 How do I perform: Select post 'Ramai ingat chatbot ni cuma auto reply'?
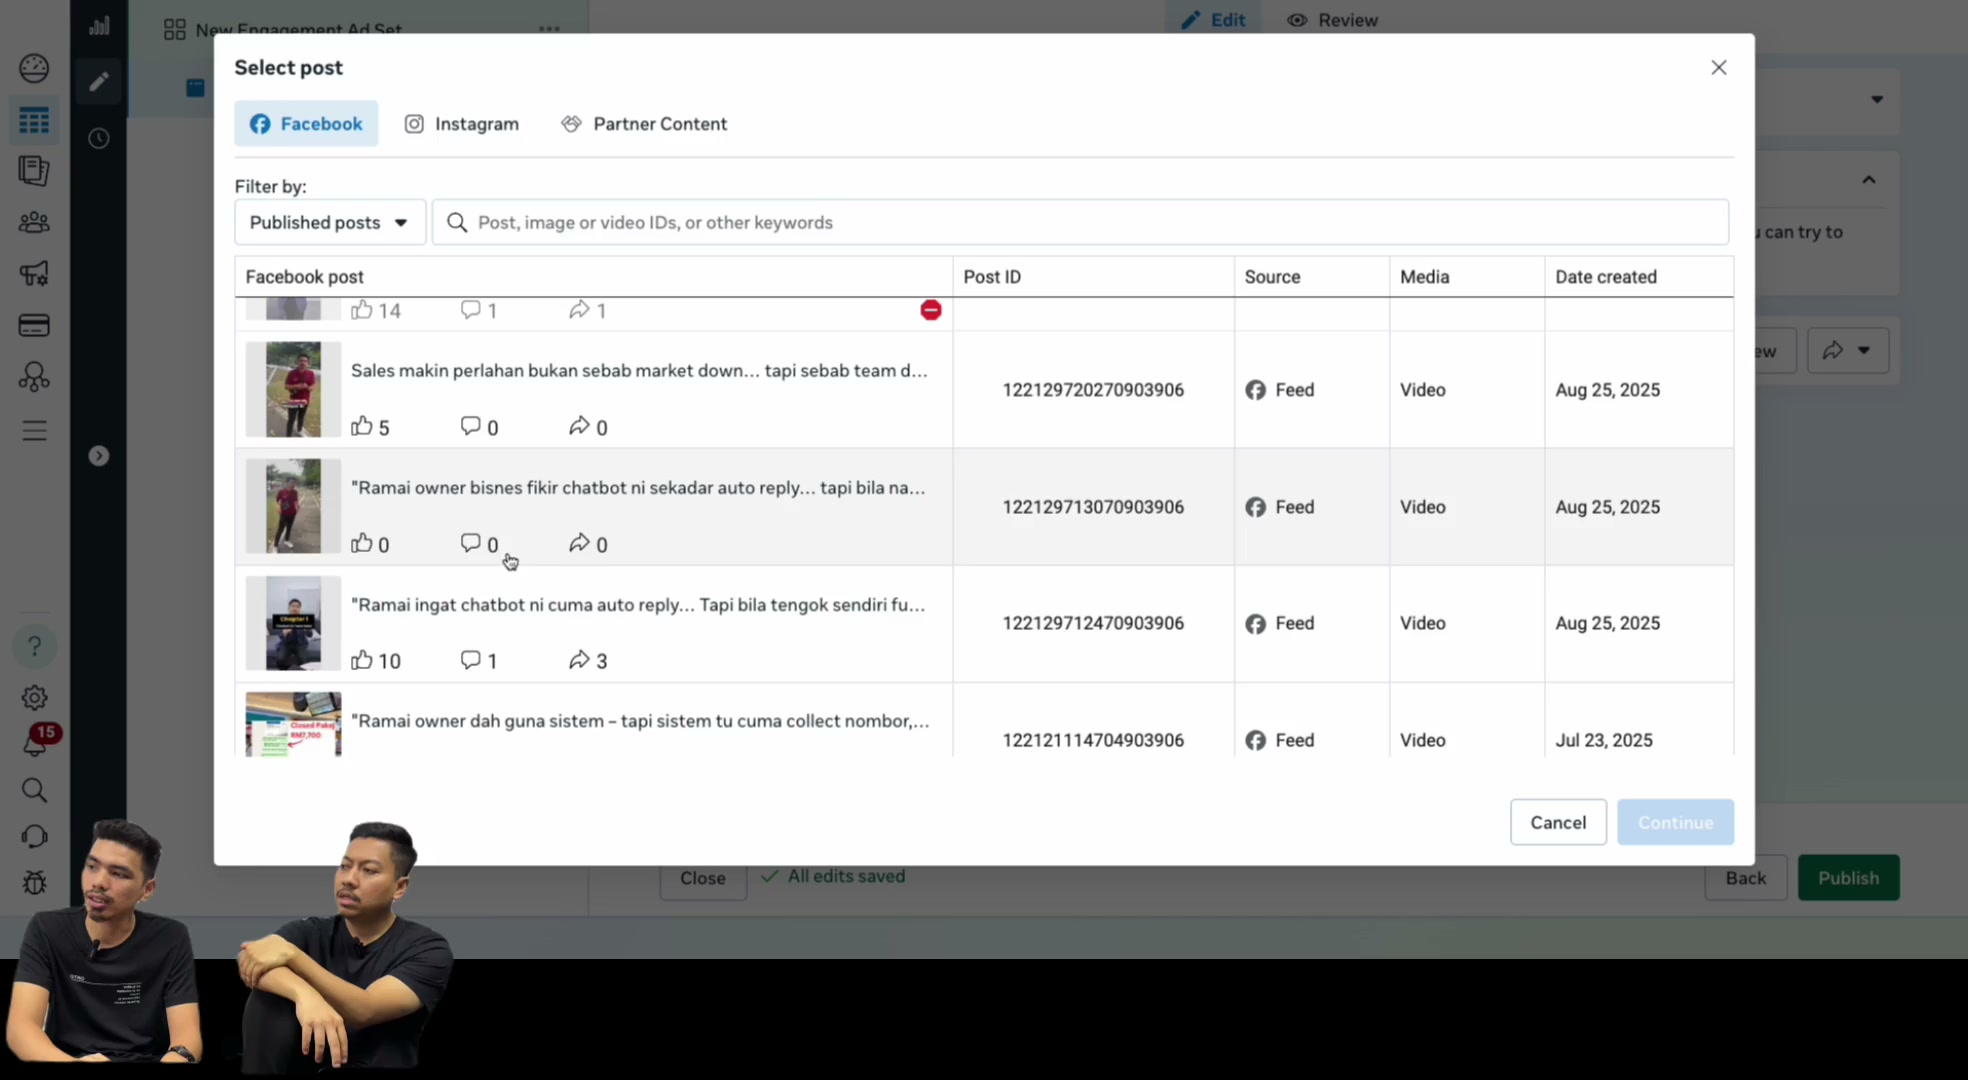tap(984, 624)
